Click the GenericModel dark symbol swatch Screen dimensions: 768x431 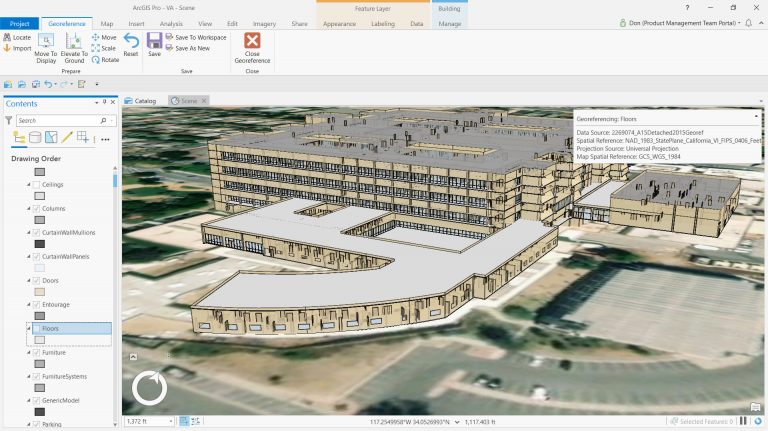tap(40, 412)
